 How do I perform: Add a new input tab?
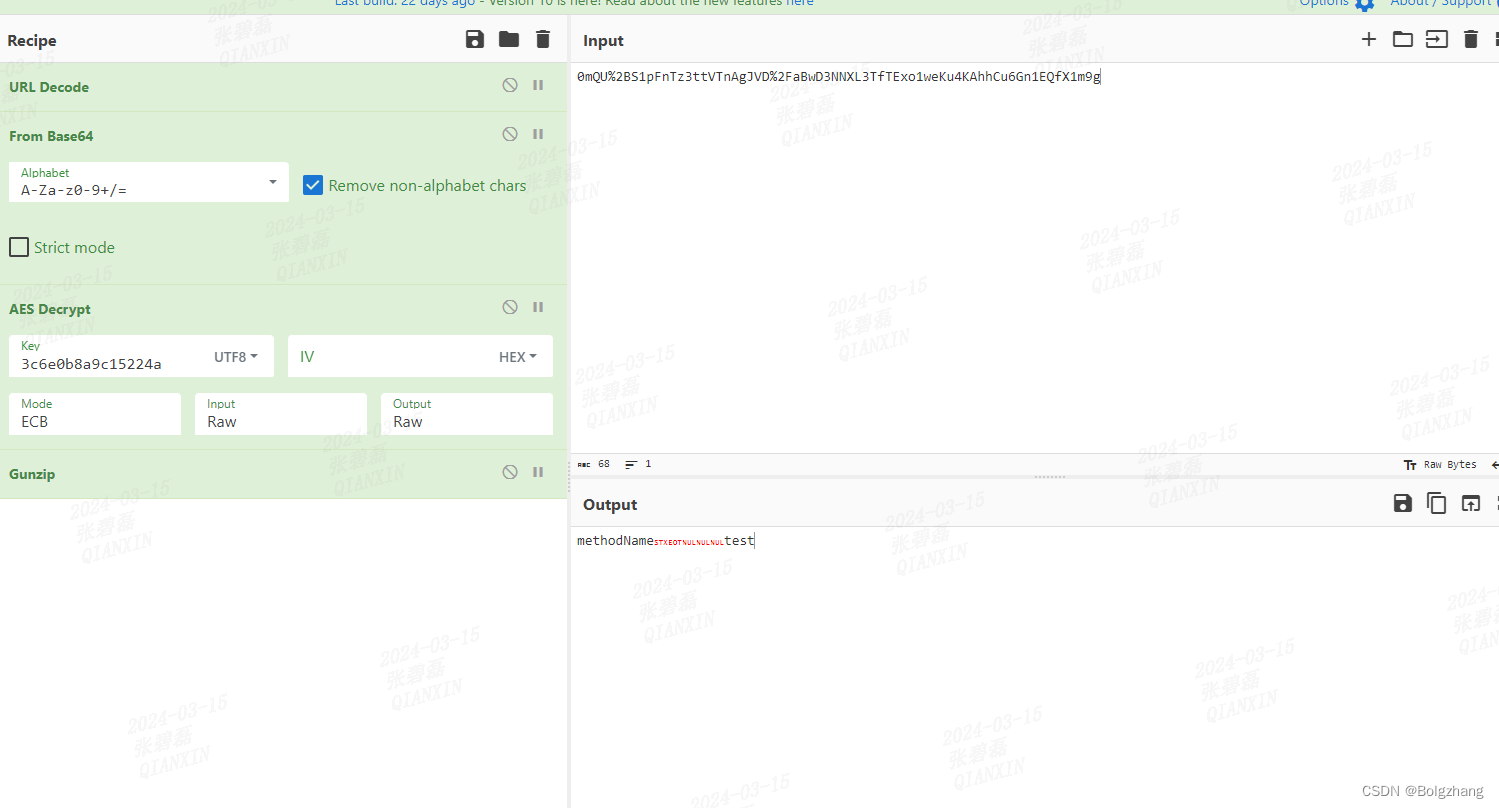coord(1369,40)
